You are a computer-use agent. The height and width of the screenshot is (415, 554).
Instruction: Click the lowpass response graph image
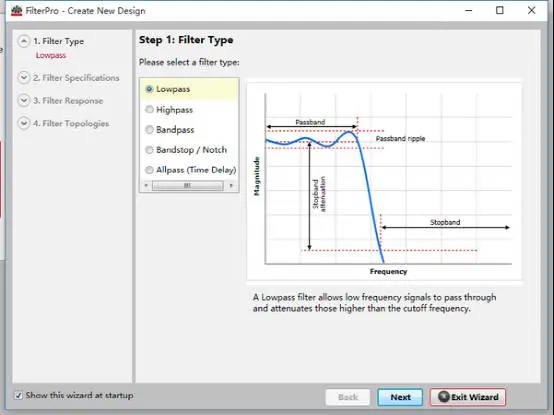click(384, 182)
